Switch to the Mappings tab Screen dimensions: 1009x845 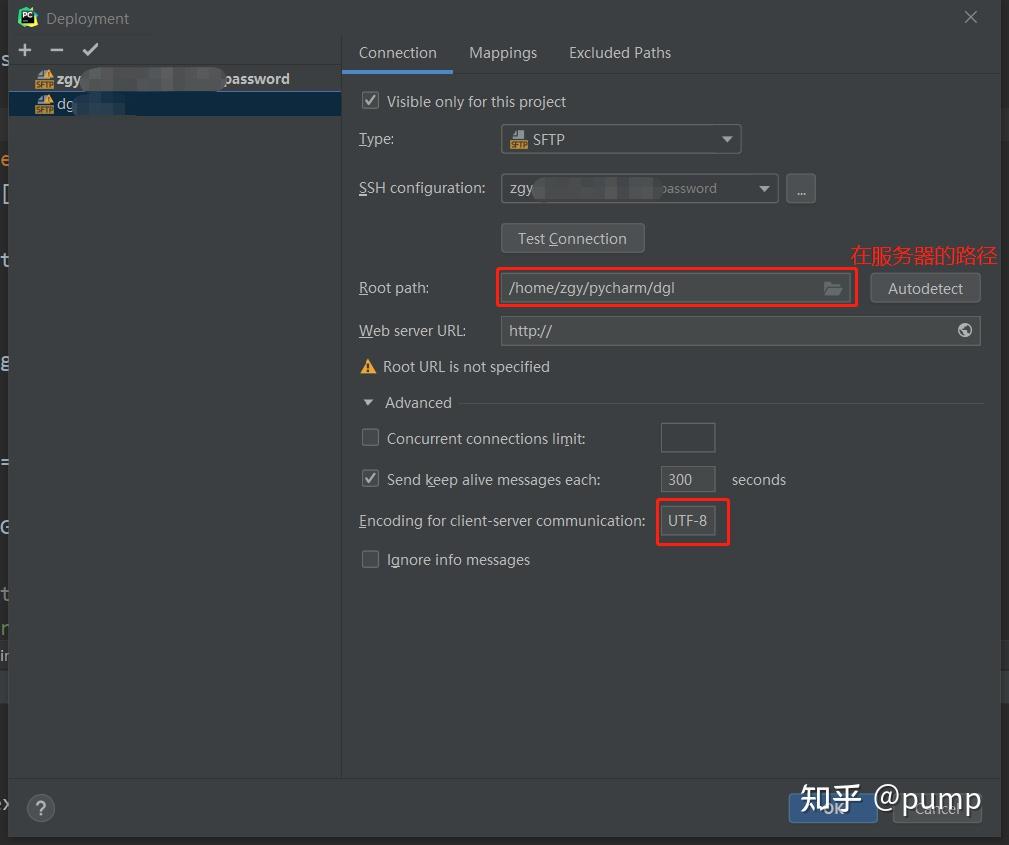503,52
